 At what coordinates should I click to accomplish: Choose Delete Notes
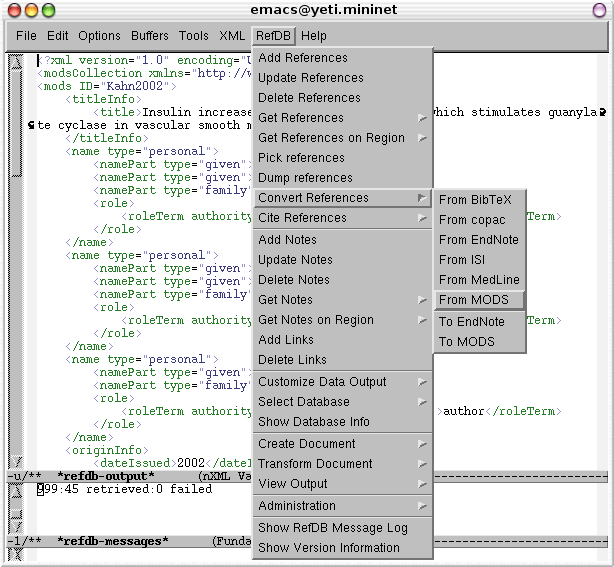tap(343, 279)
